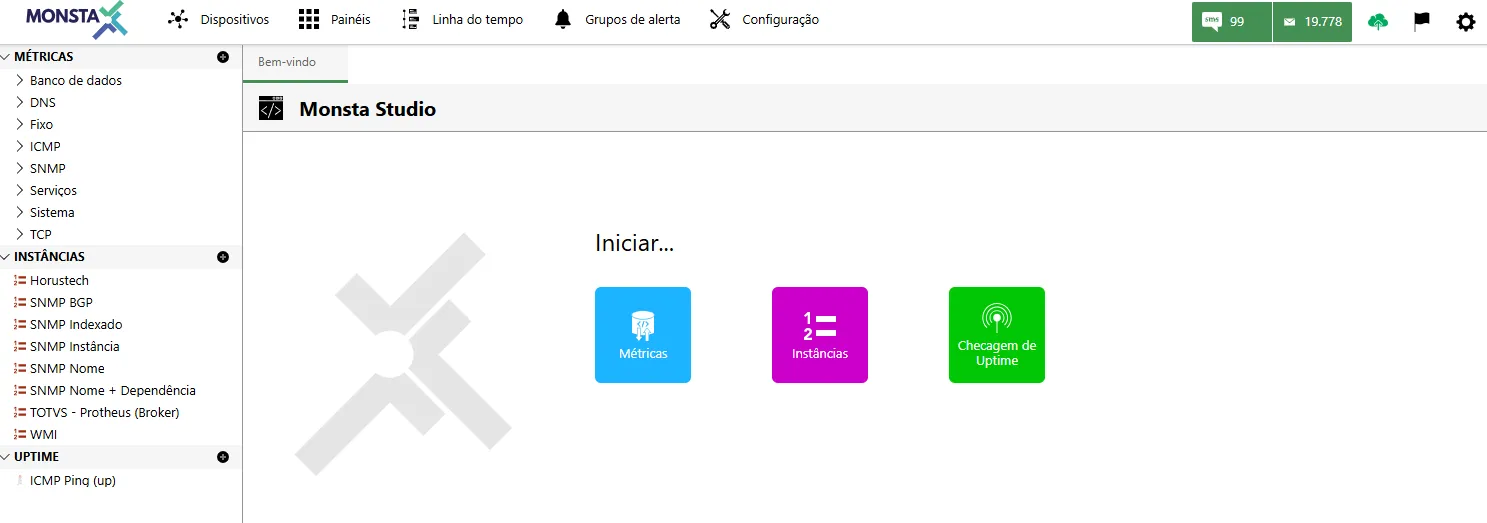
Task: Add a new metric with plus icon
Action: 223,57
